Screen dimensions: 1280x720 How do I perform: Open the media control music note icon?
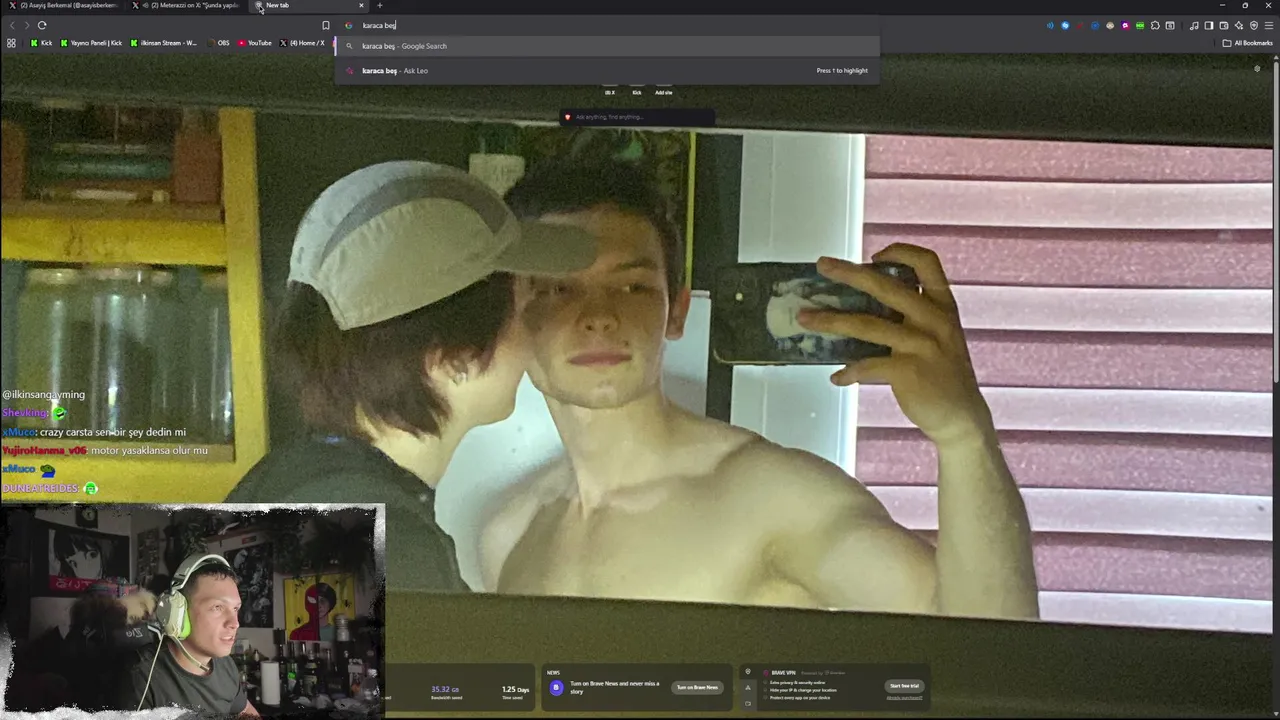pyautogui.click(x=1194, y=25)
